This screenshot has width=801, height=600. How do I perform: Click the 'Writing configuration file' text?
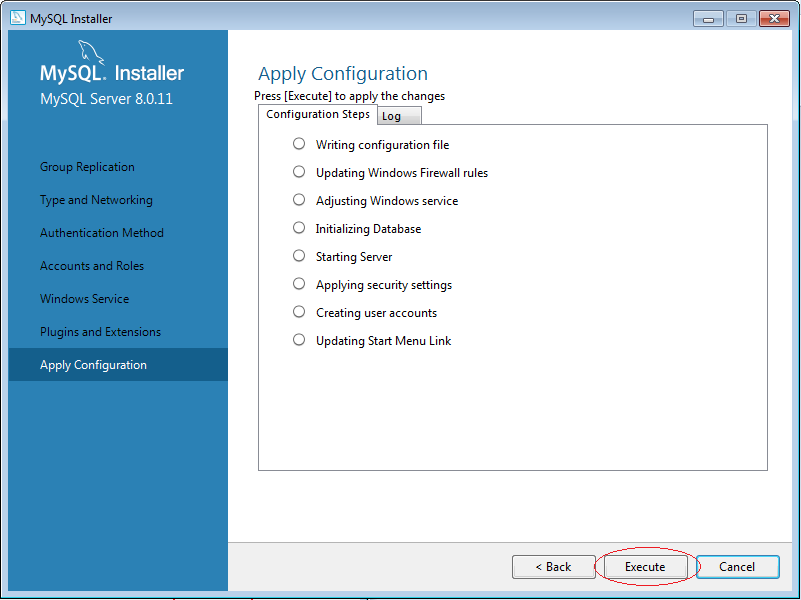coord(382,145)
